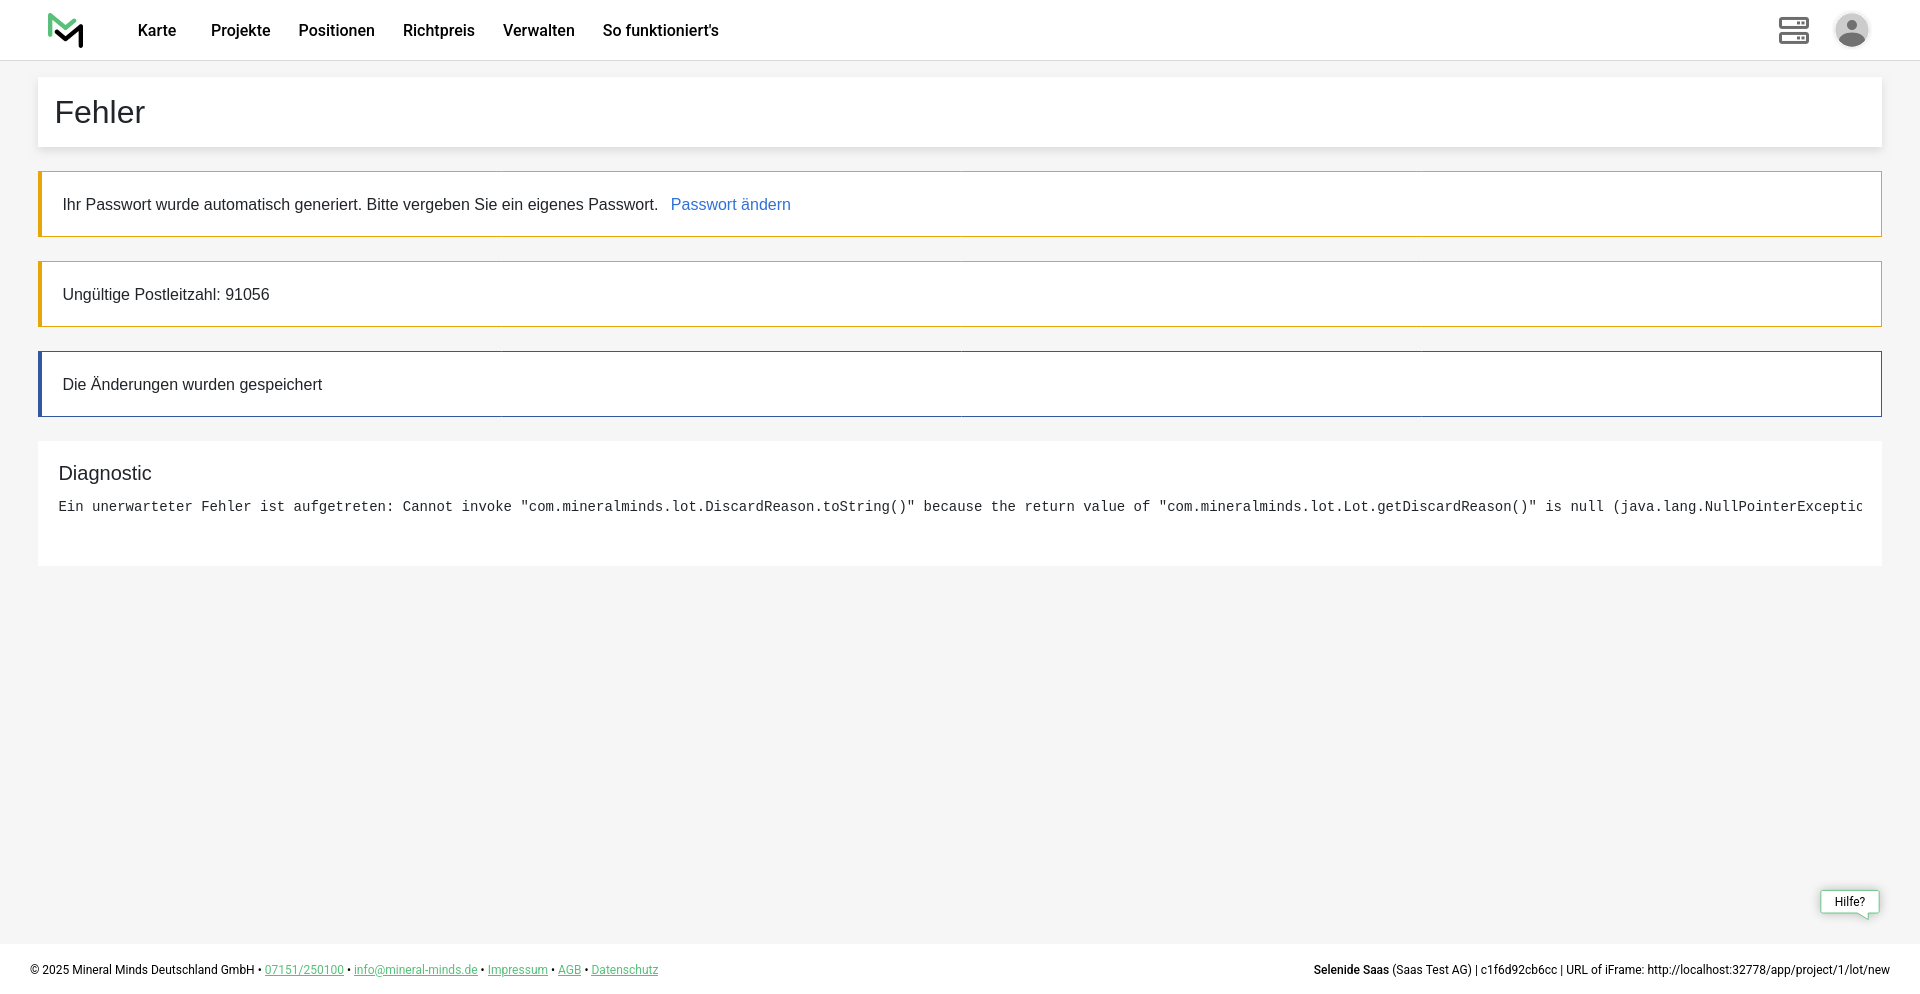The height and width of the screenshot is (994, 1920).
Task: Open the Karte menu item
Action: click(x=157, y=31)
